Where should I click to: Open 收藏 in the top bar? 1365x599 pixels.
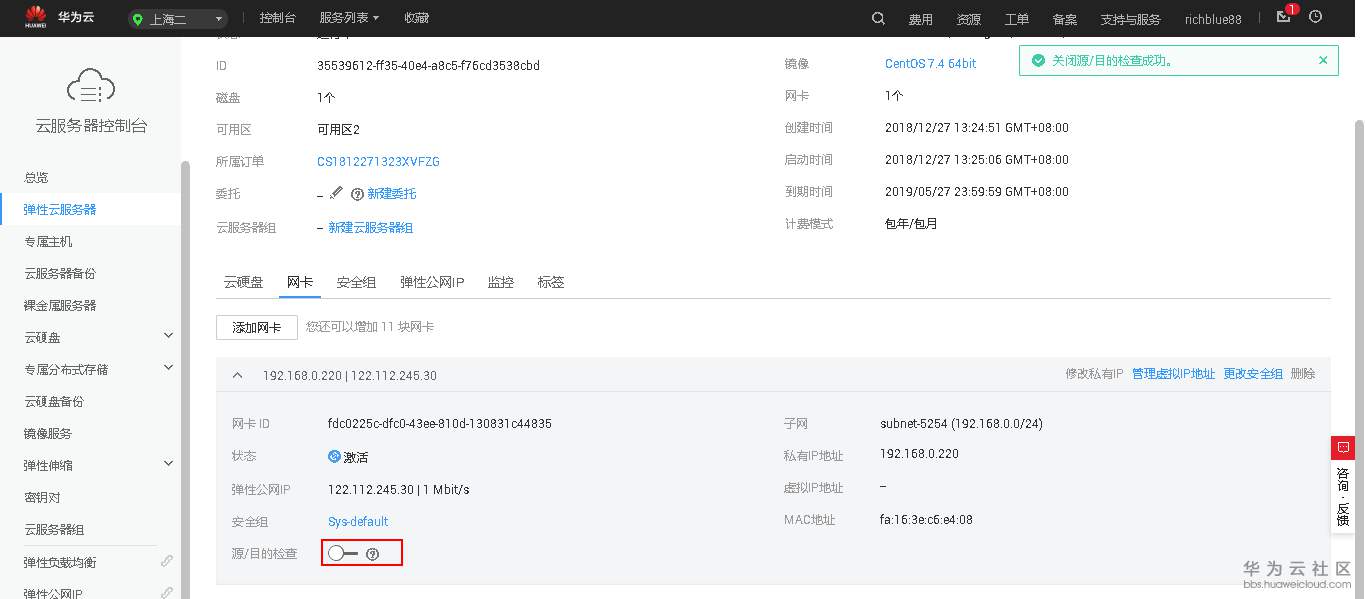click(417, 18)
